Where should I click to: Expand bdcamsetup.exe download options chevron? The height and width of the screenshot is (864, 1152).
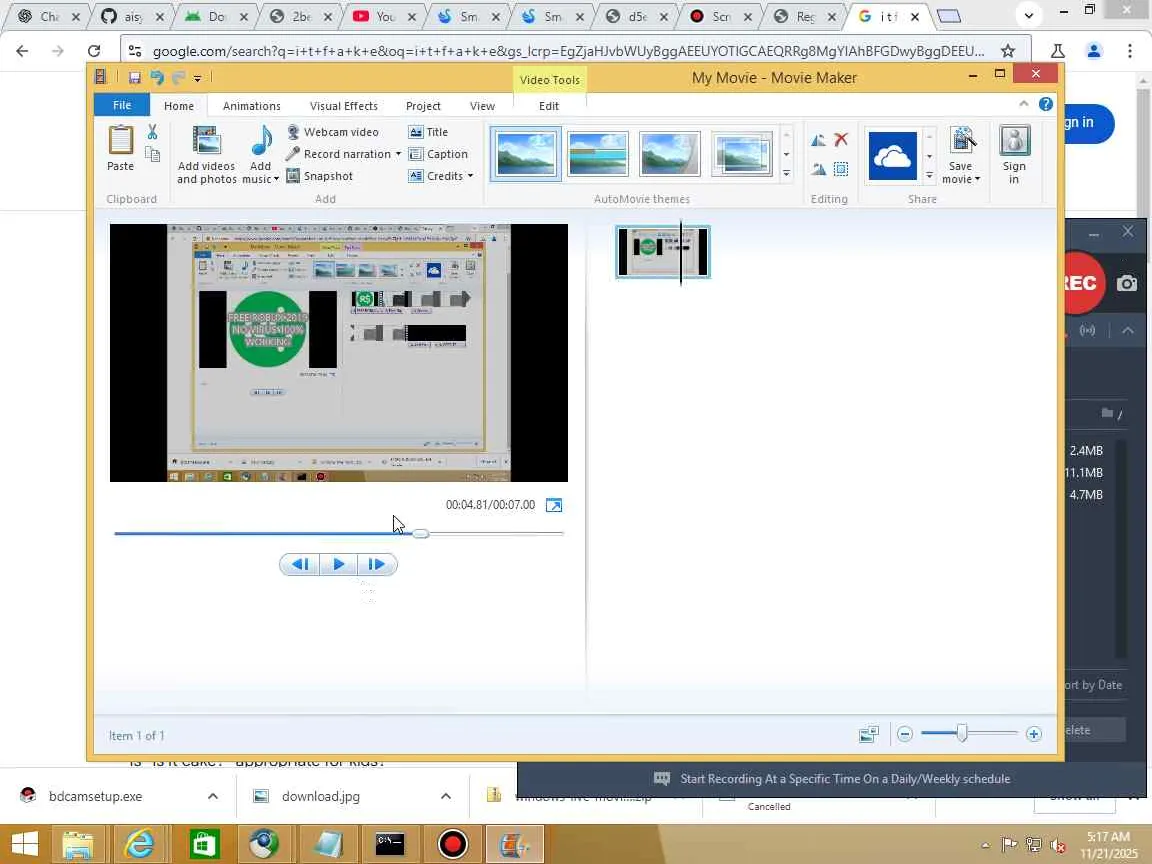(212, 796)
